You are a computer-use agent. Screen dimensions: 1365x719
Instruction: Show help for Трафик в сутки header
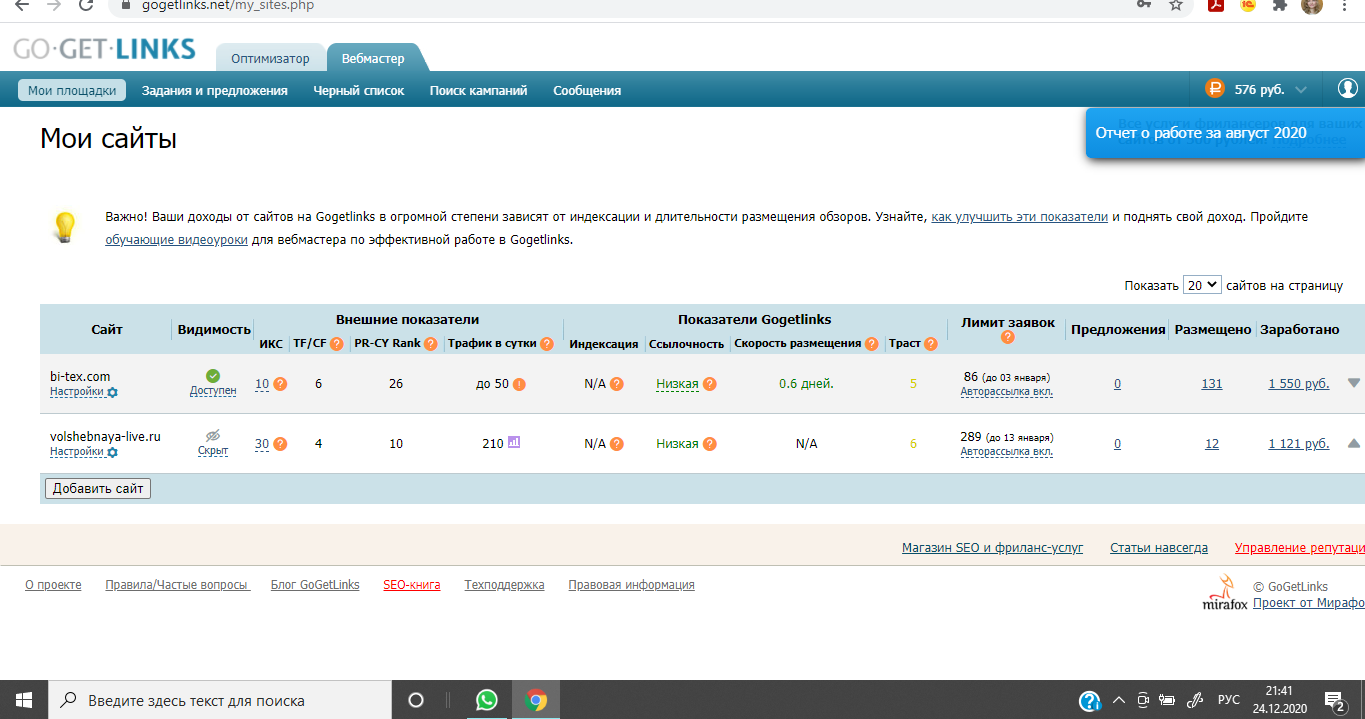pos(547,344)
